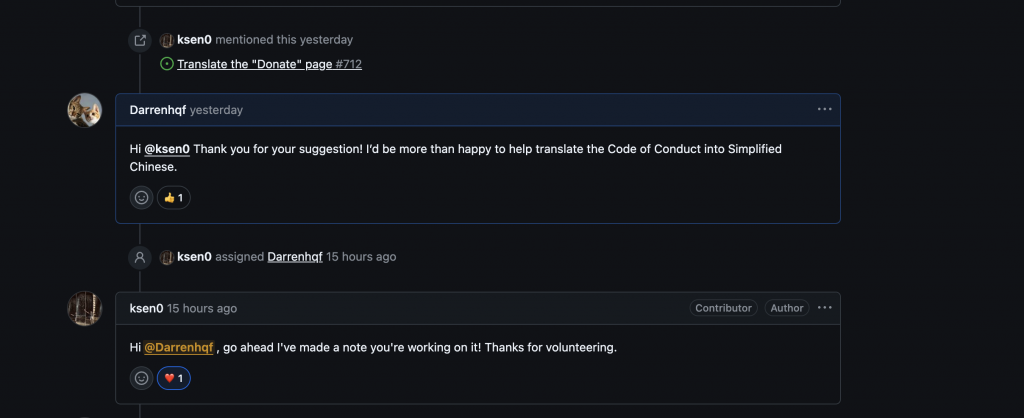
Task: Click ksen0's small avatar in assigned event
Action: tap(167, 257)
